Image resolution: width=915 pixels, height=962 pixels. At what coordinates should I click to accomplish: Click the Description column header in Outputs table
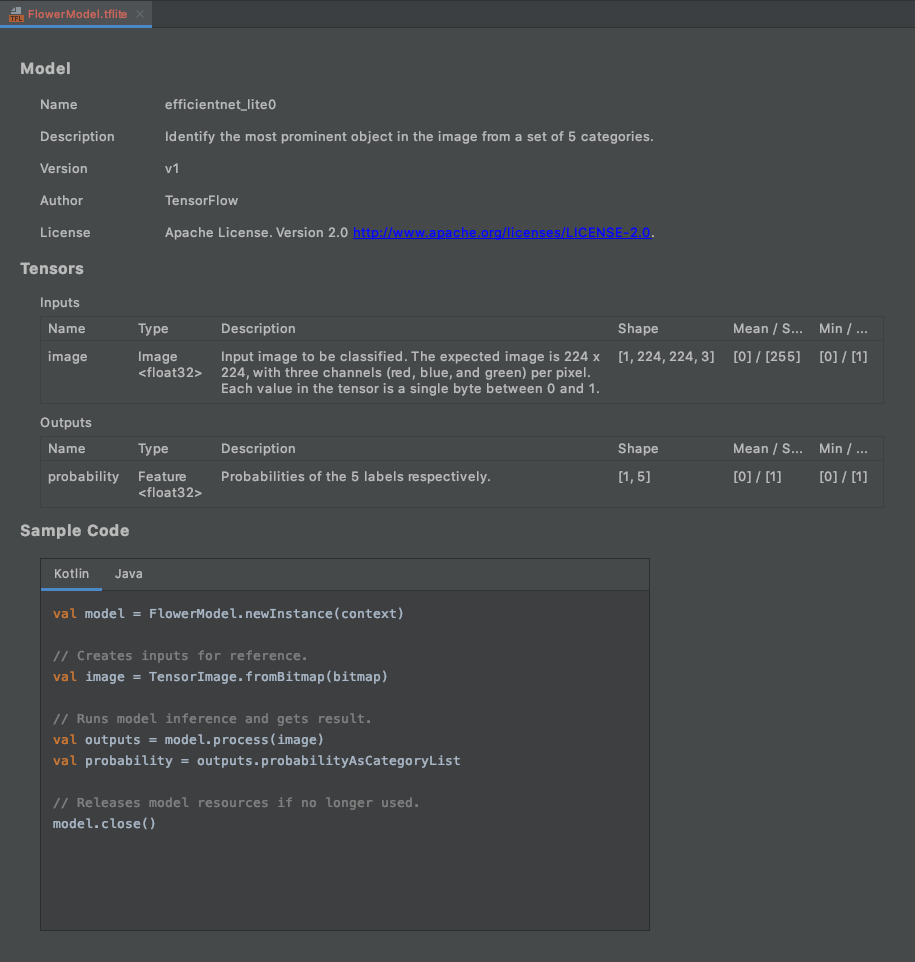pos(258,449)
